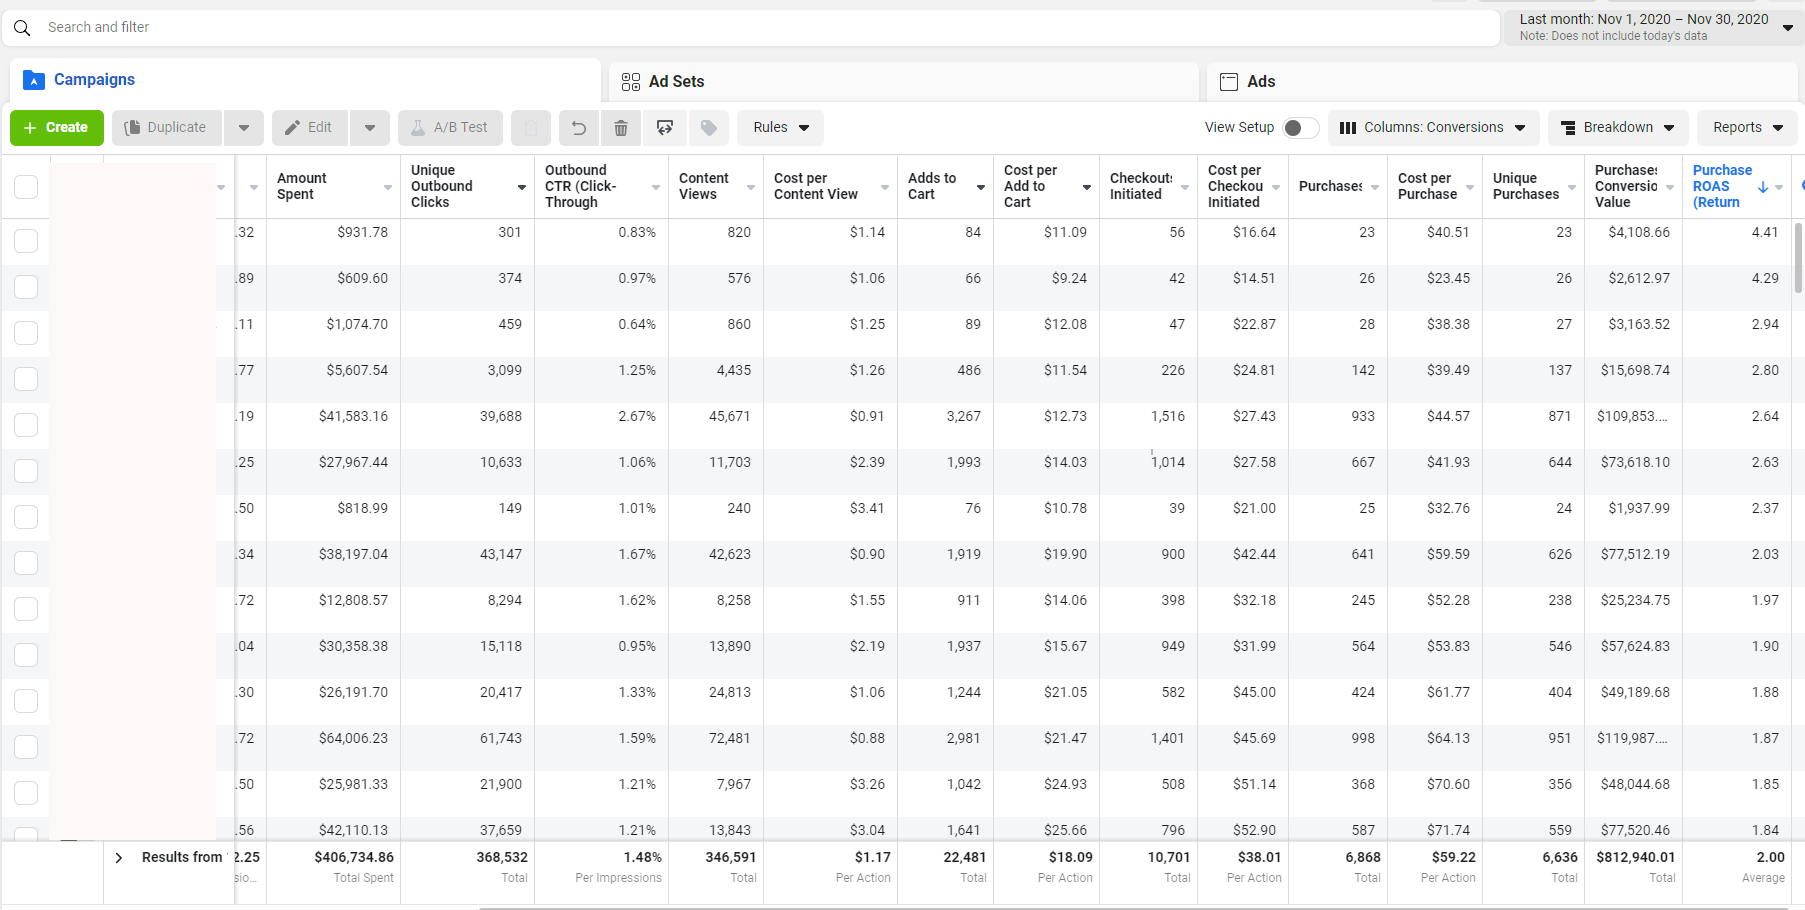Click the A/B Test flask button
This screenshot has height=910, width=1805.
[449, 128]
